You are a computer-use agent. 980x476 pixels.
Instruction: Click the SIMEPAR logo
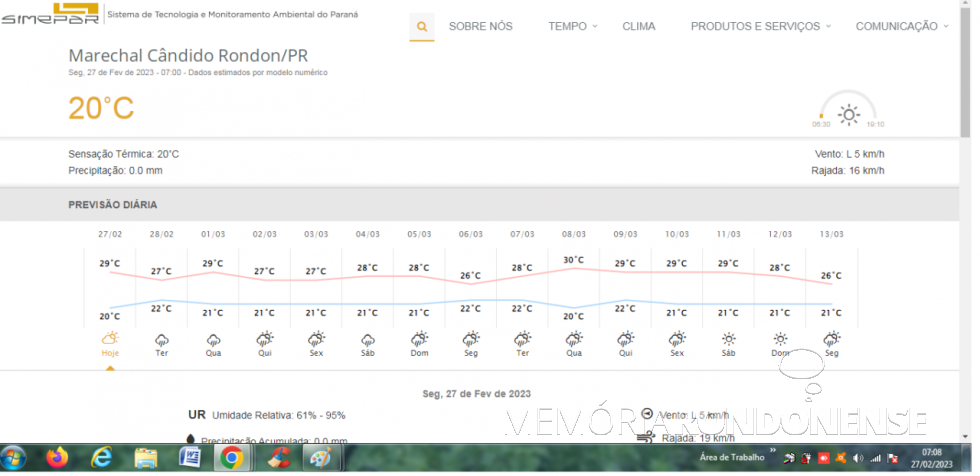[50, 14]
